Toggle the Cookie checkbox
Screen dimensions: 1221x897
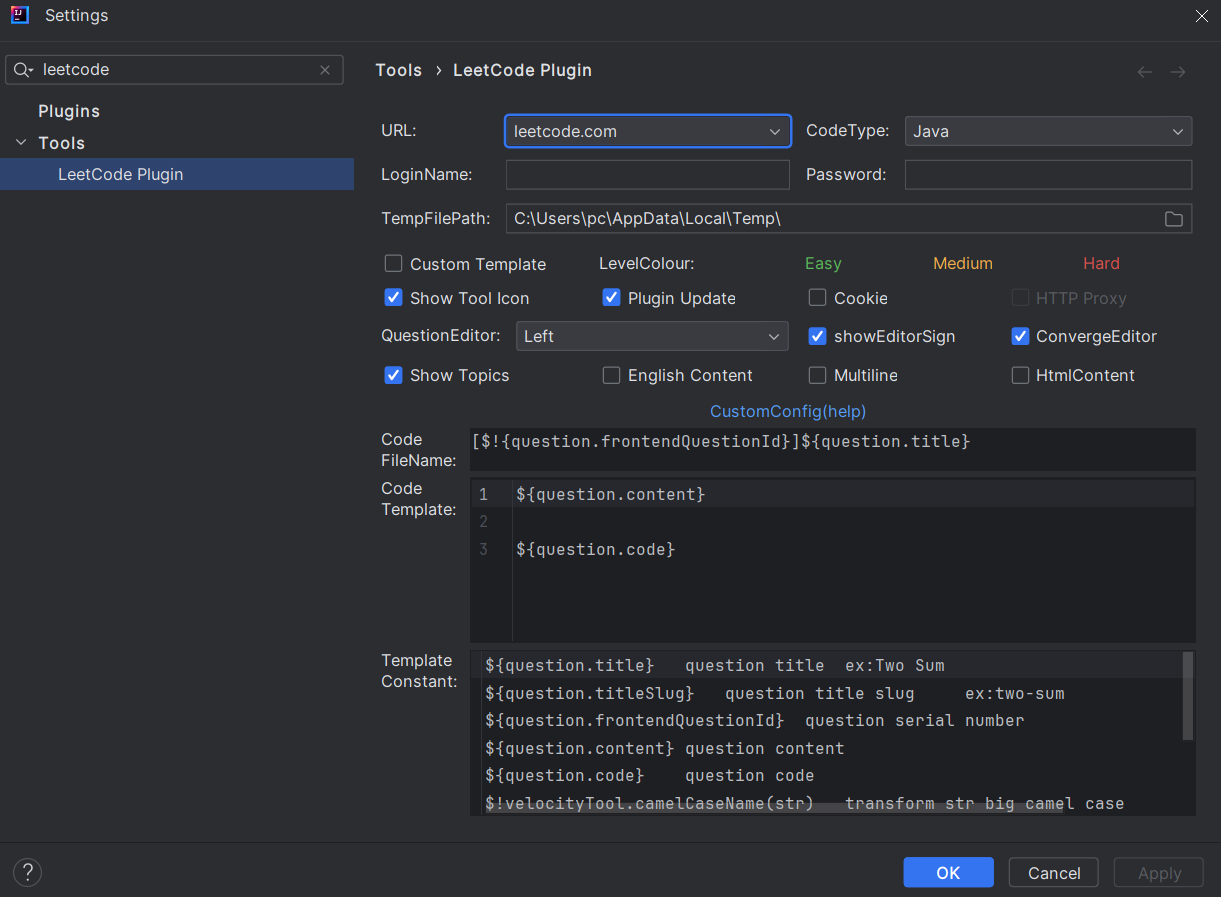coord(817,297)
